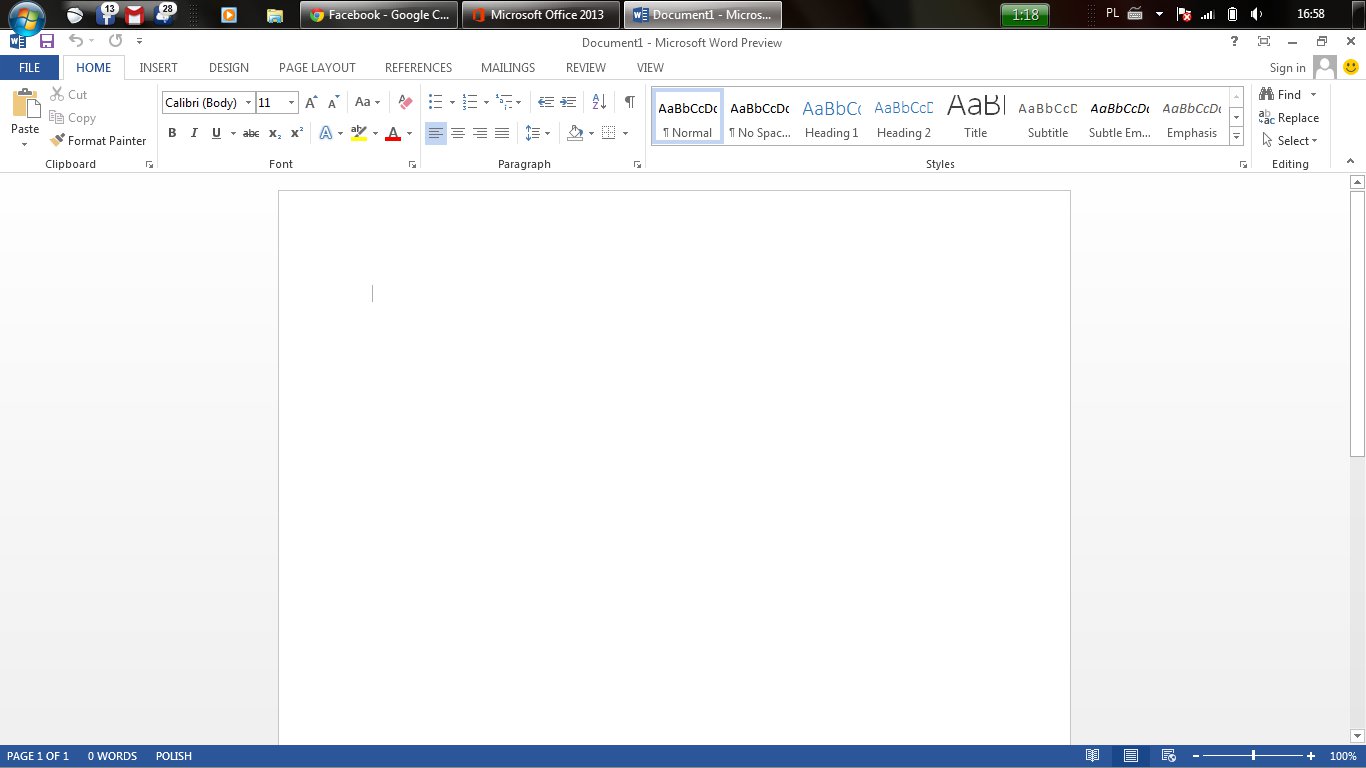Open the font name dropdown
Viewport: 1366px width, 768px height.
(248, 103)
